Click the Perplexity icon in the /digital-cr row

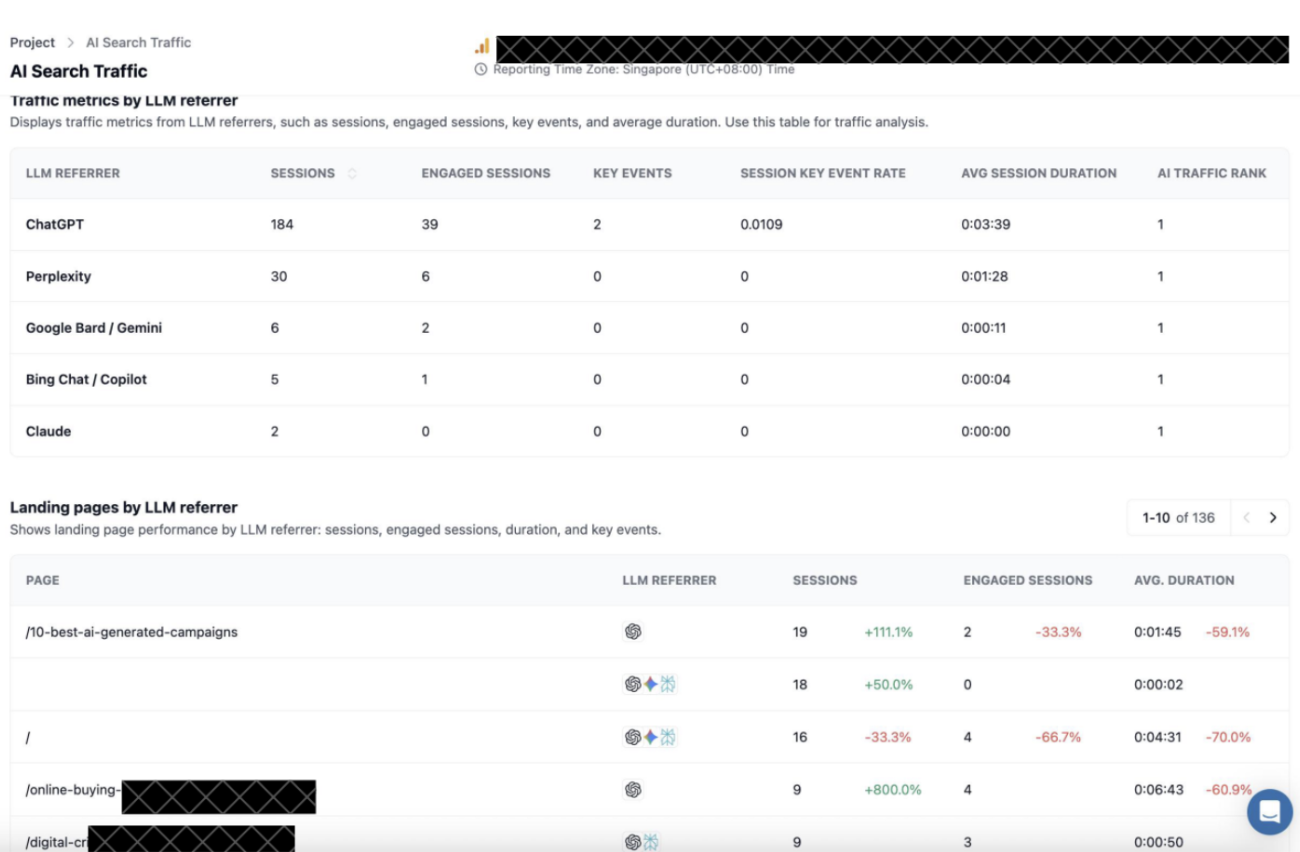(651, 842)
